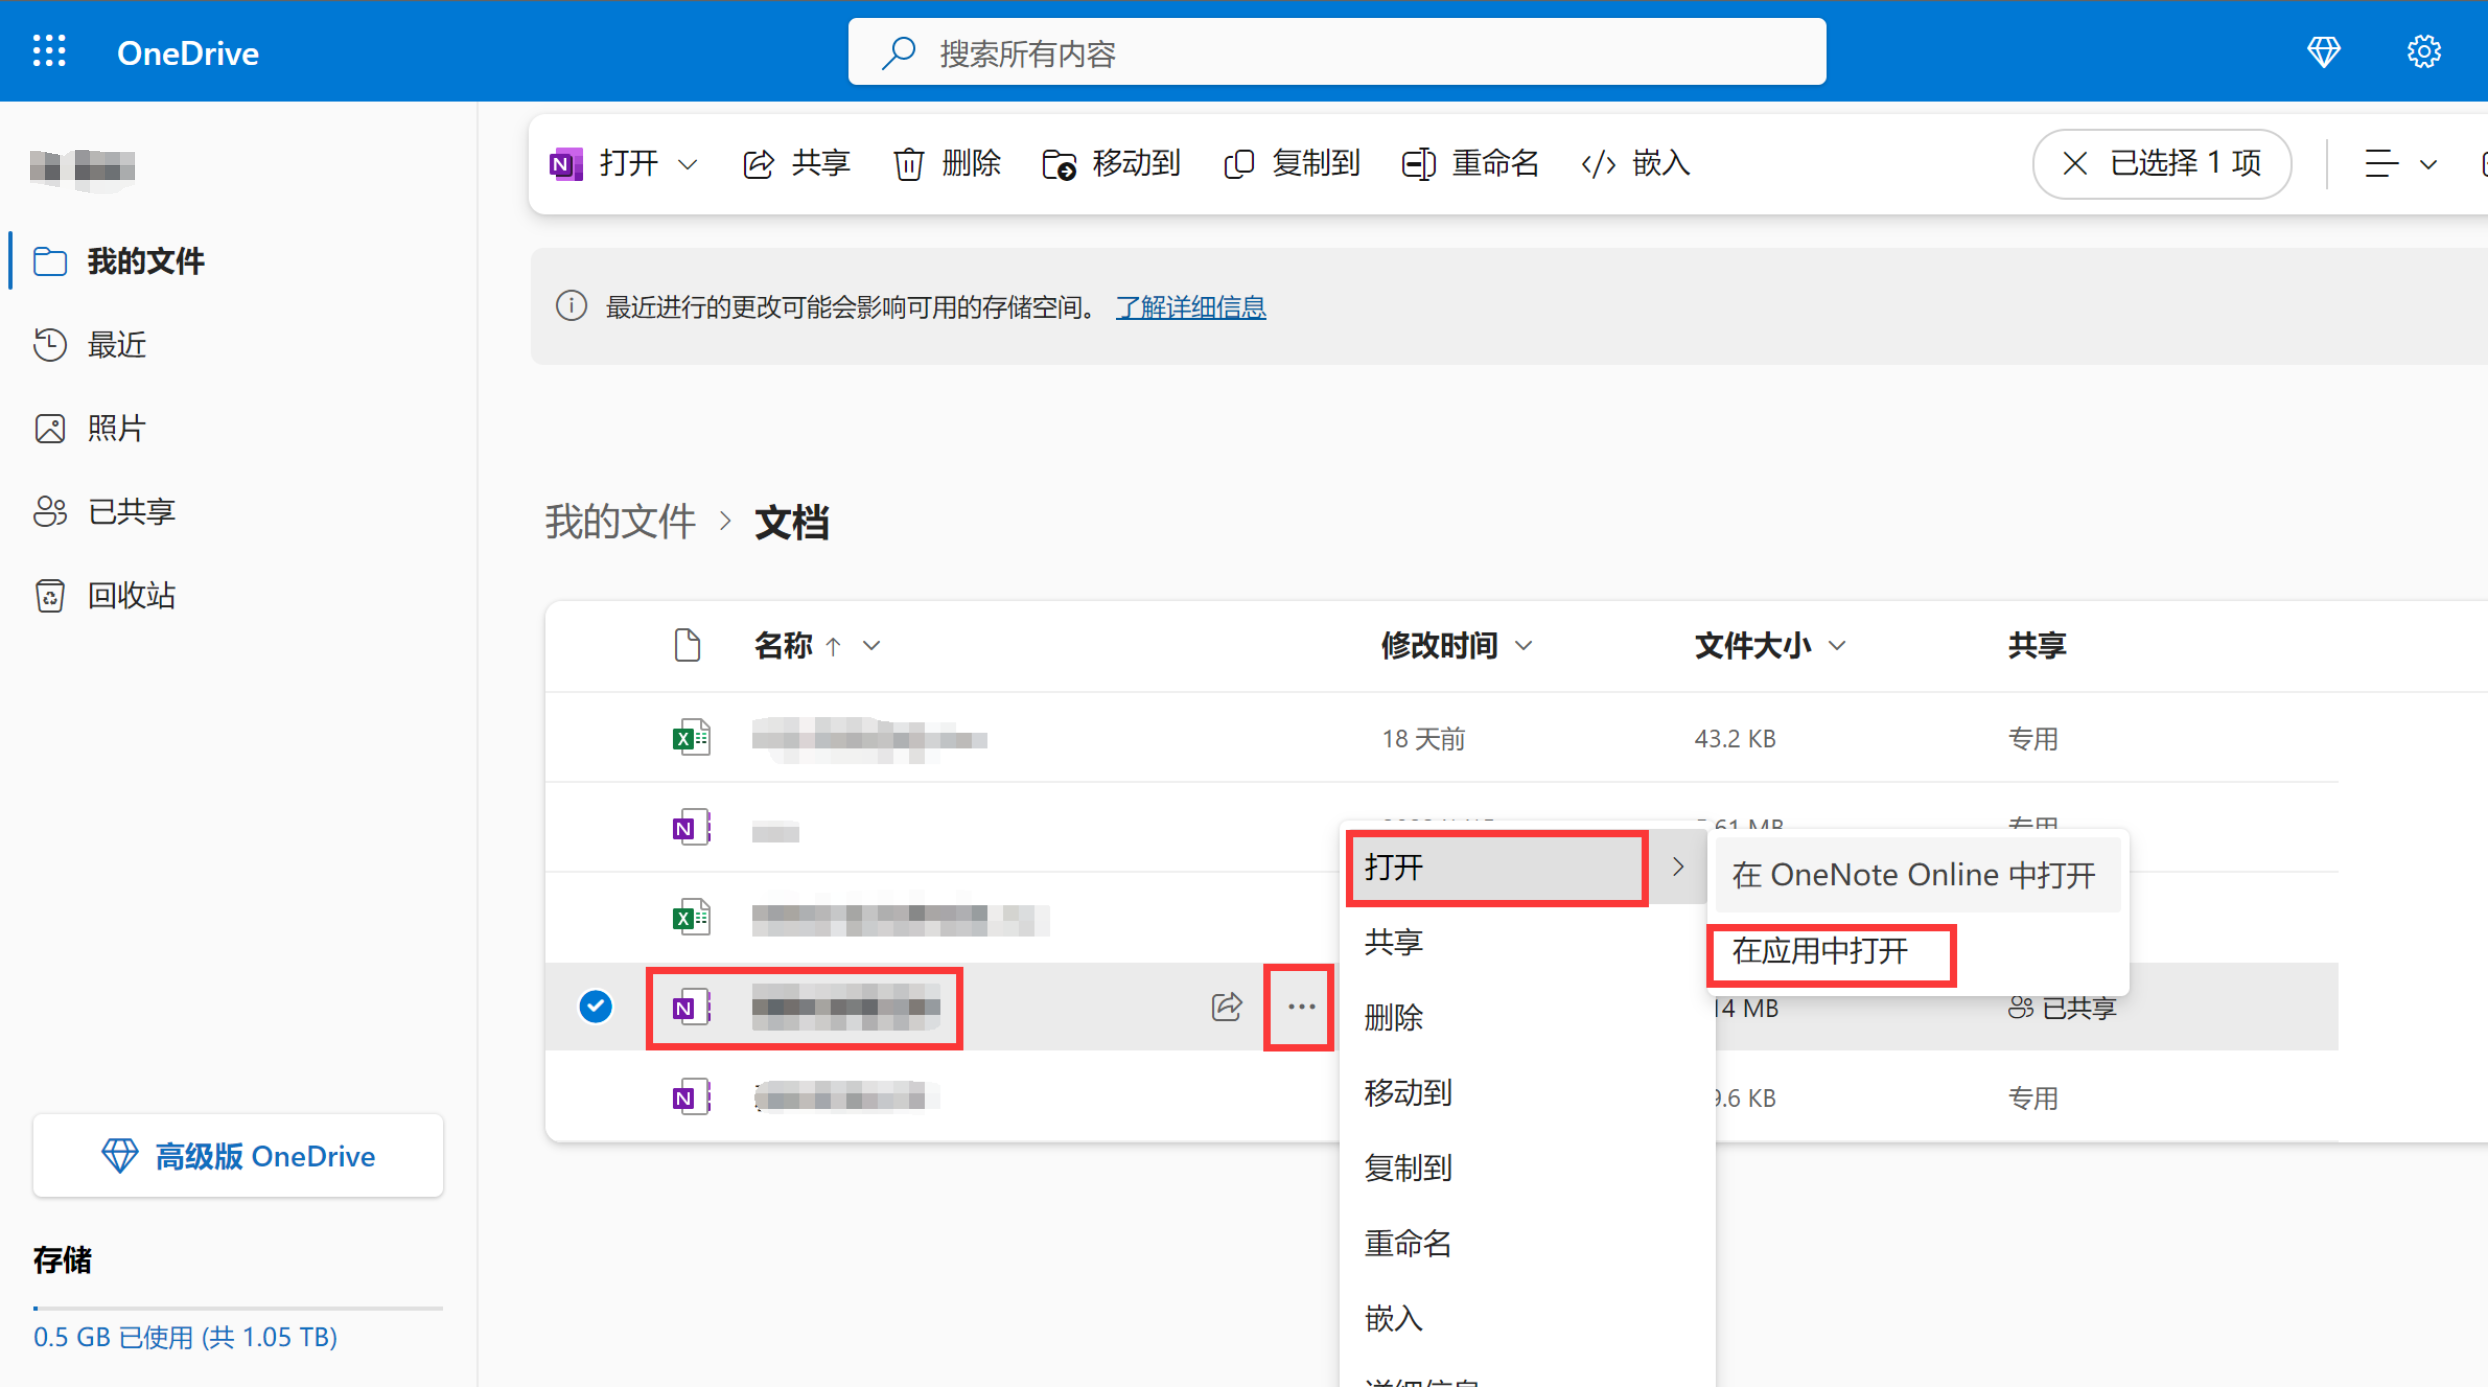The height and width of the screenshot is (1387, 2488).
Task: Click the Premium OneDrive upgrade button
Action: pos(238,1155)
